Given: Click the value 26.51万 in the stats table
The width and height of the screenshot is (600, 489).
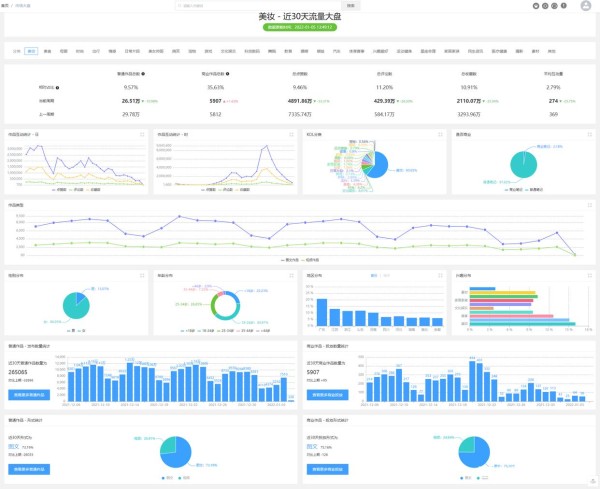Looking at the screenshot, I should [131, 101].
